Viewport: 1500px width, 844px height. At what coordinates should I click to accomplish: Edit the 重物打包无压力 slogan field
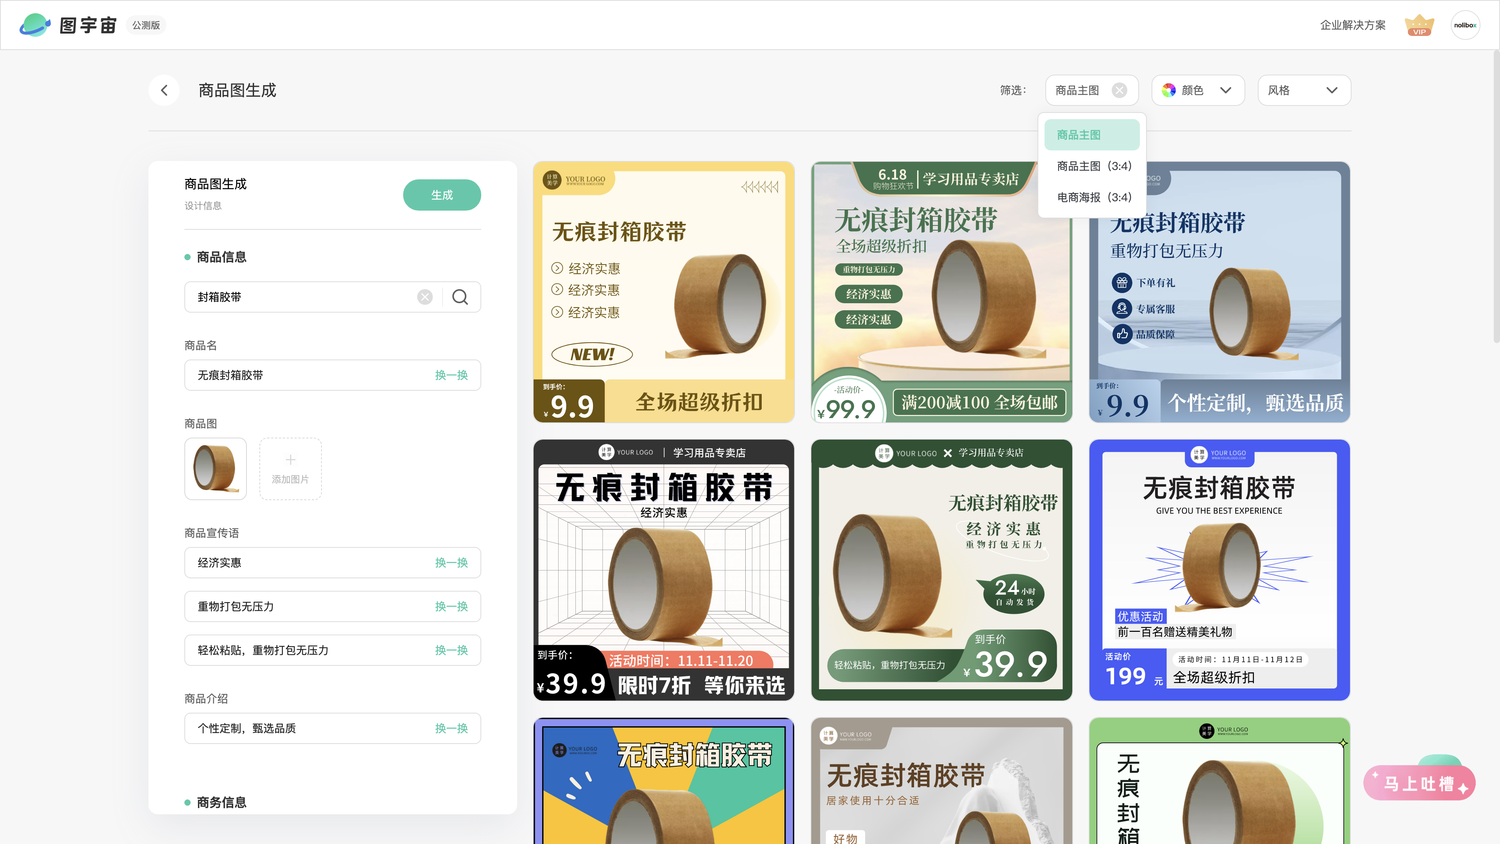332,607
